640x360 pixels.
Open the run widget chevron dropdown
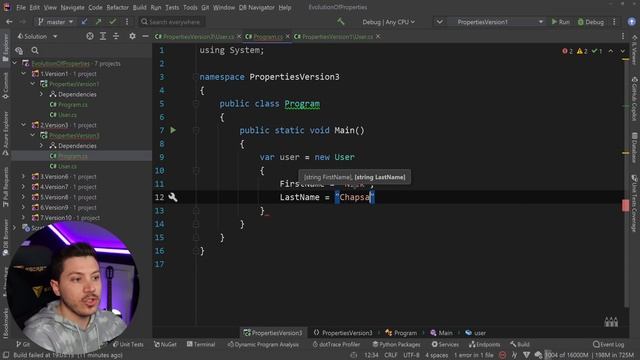pos(439,22)
